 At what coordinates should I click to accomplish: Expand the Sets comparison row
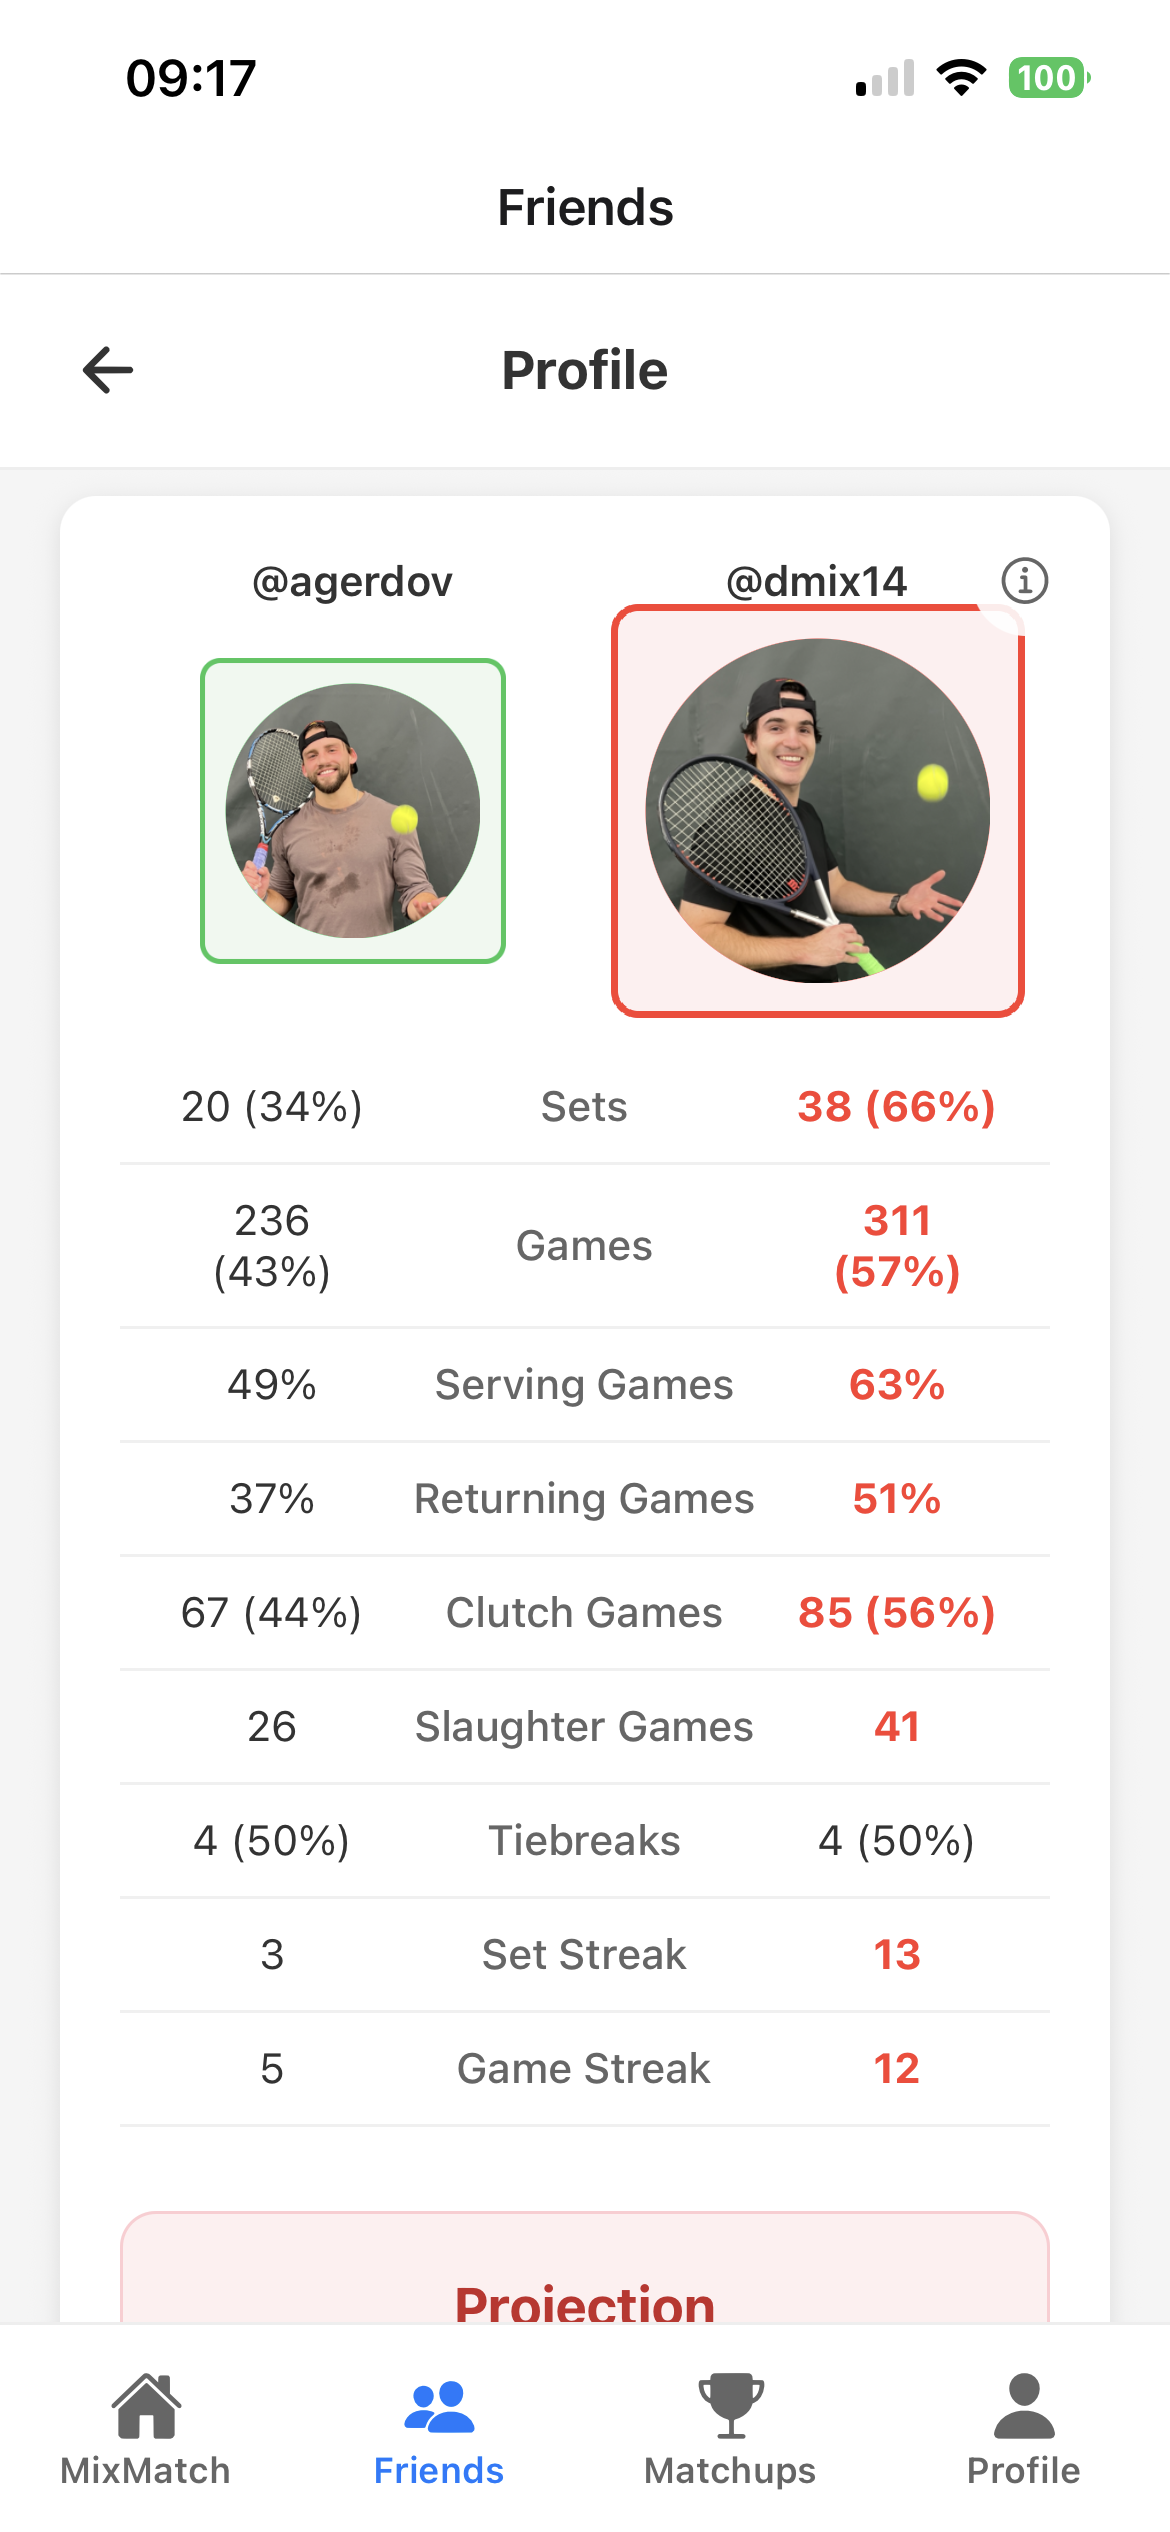[x=585, y=1106]
